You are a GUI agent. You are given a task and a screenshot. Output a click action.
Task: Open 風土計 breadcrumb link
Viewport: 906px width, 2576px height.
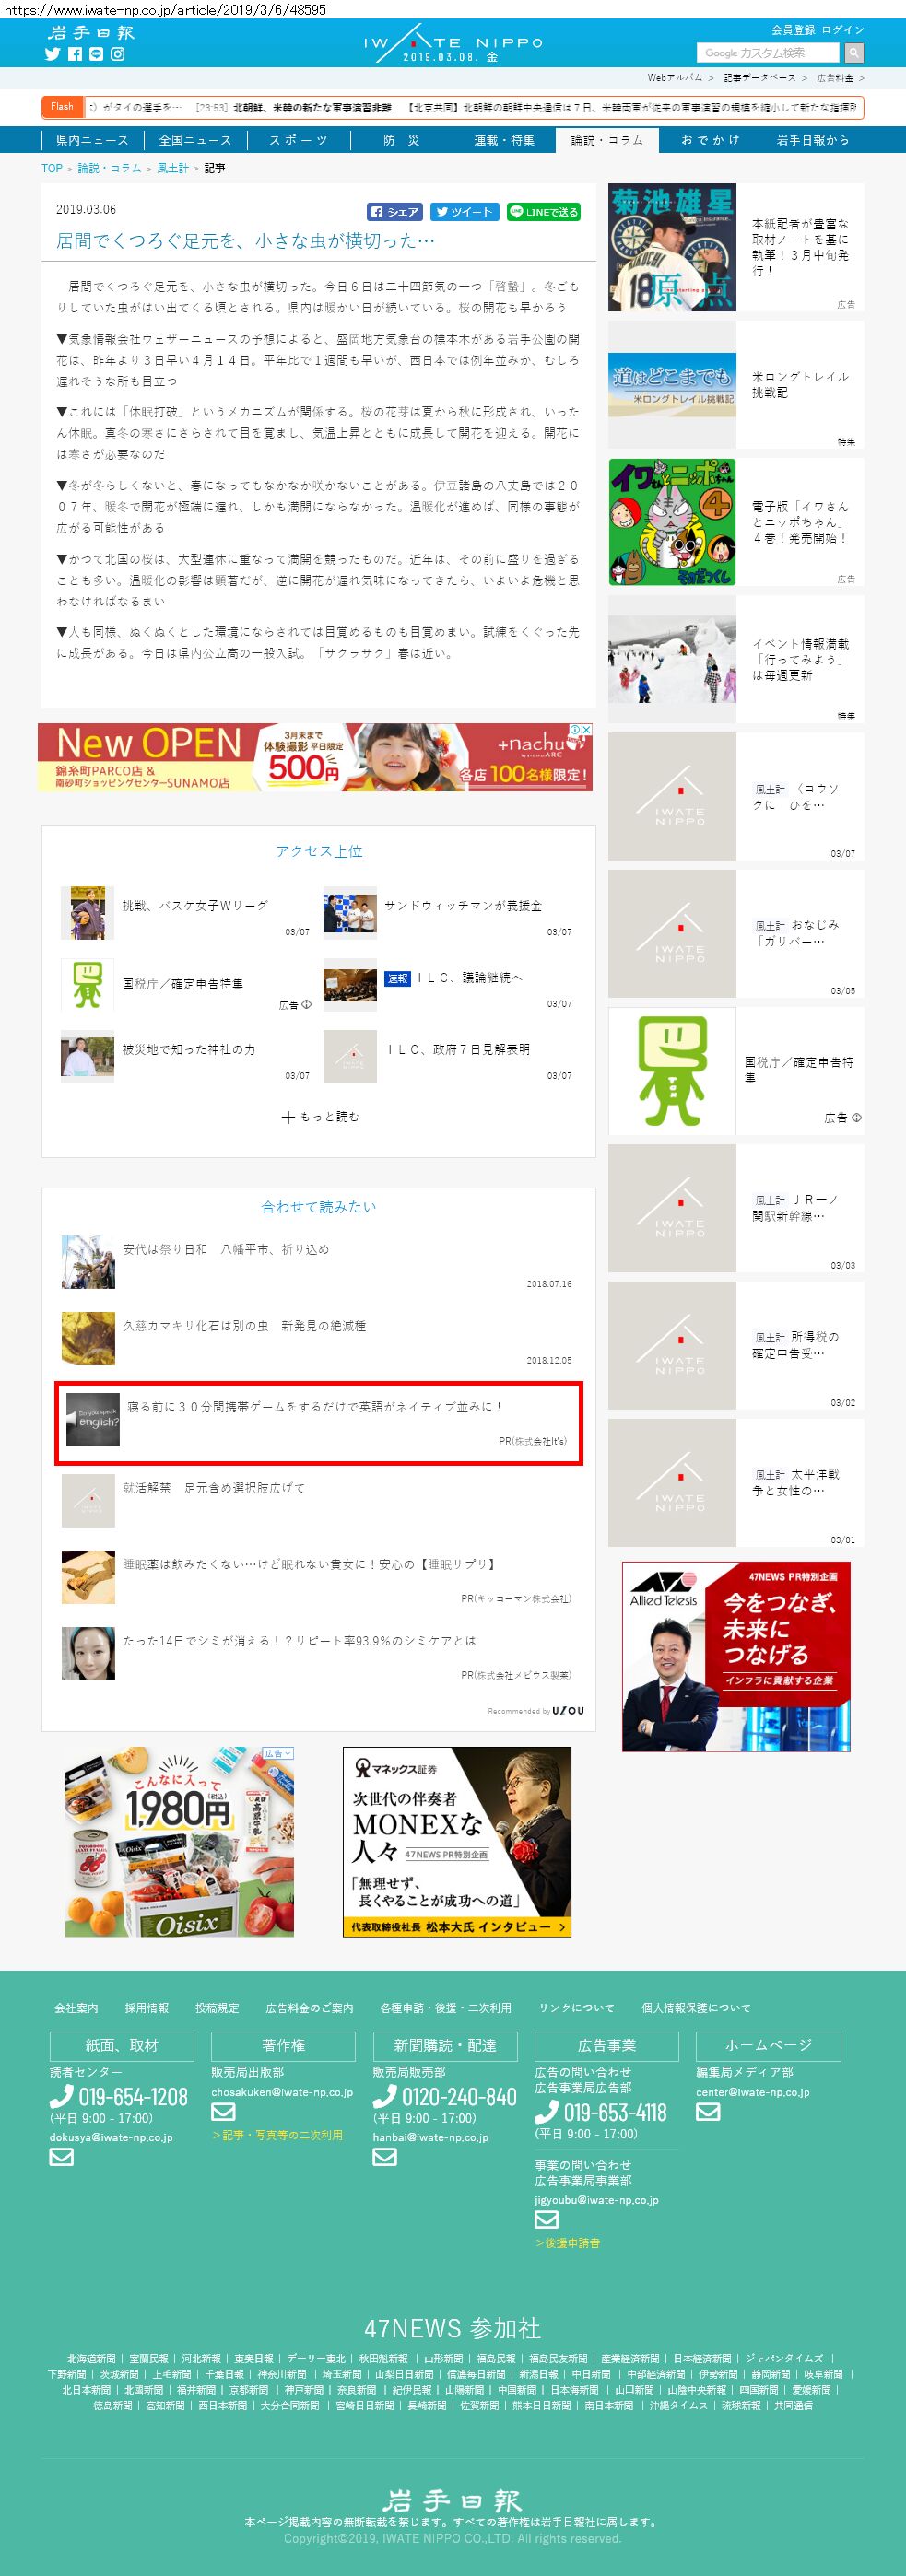click(x=173, y=168)
